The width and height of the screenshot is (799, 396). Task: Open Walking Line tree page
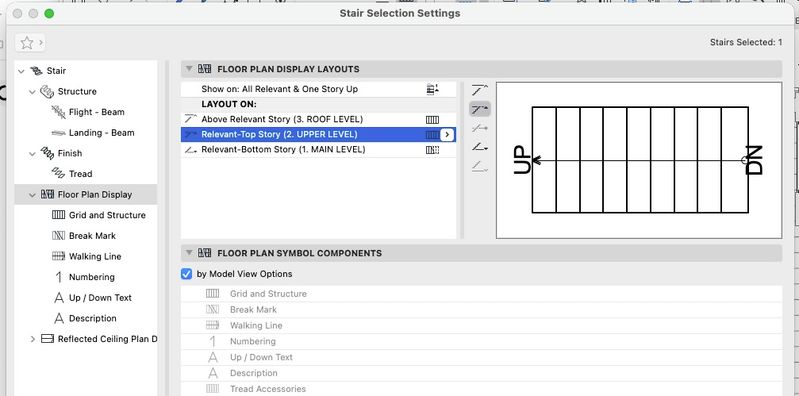95,257
